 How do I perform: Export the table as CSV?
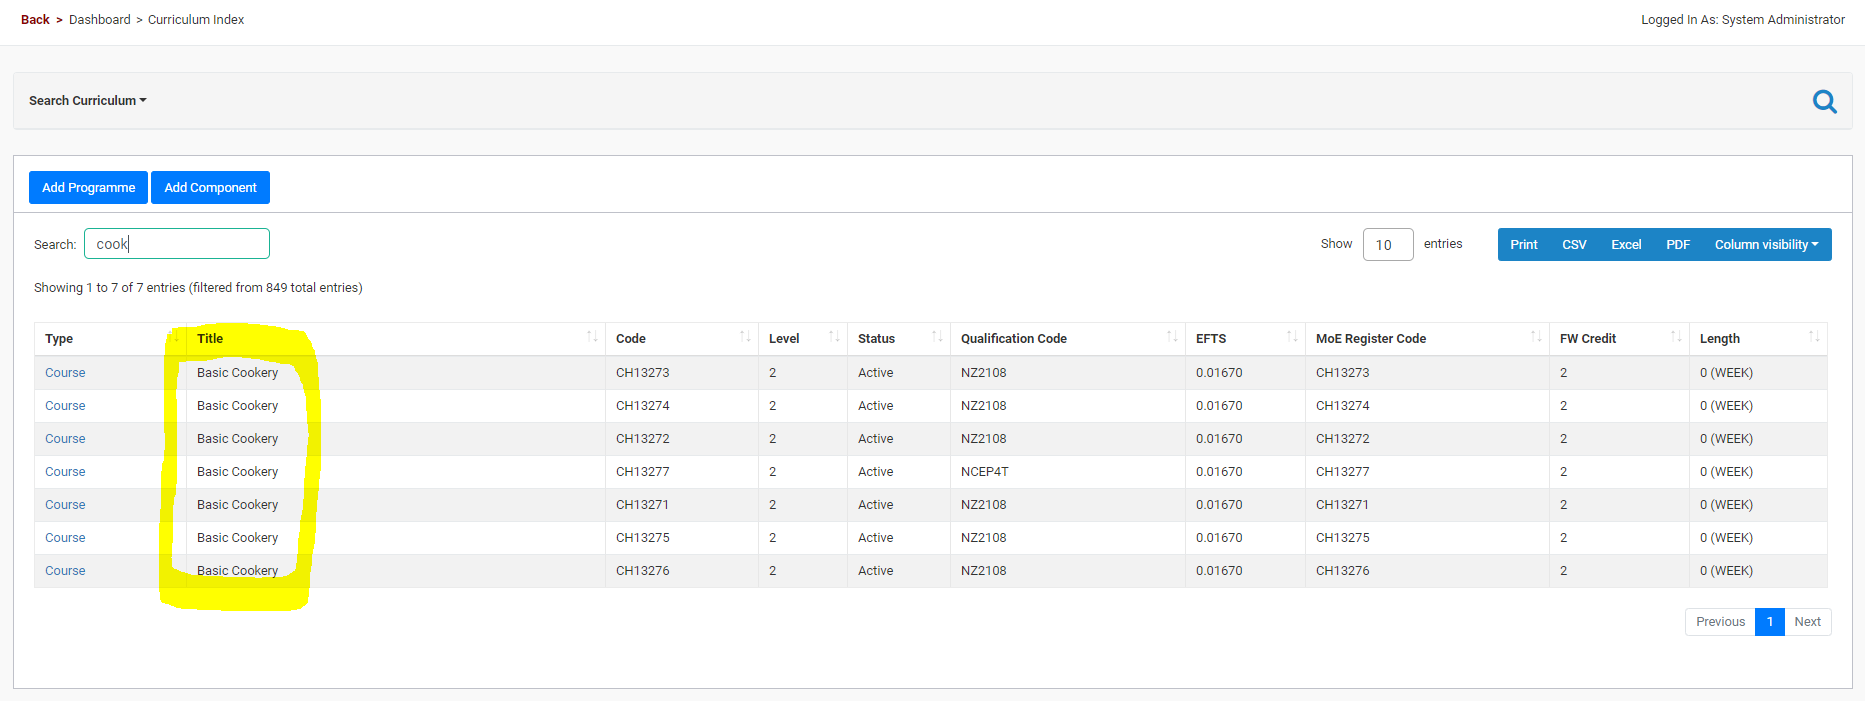[1574, 245]
